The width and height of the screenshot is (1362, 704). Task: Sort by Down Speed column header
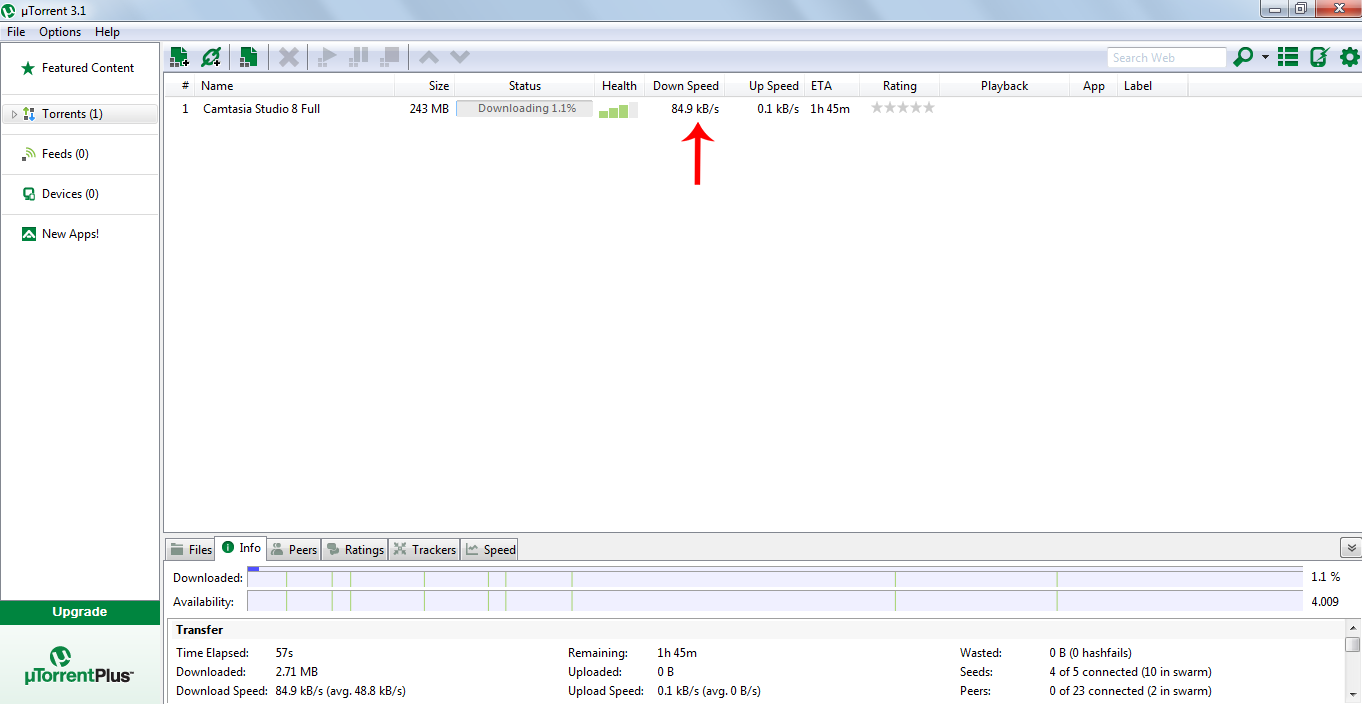tap(685, 86)
